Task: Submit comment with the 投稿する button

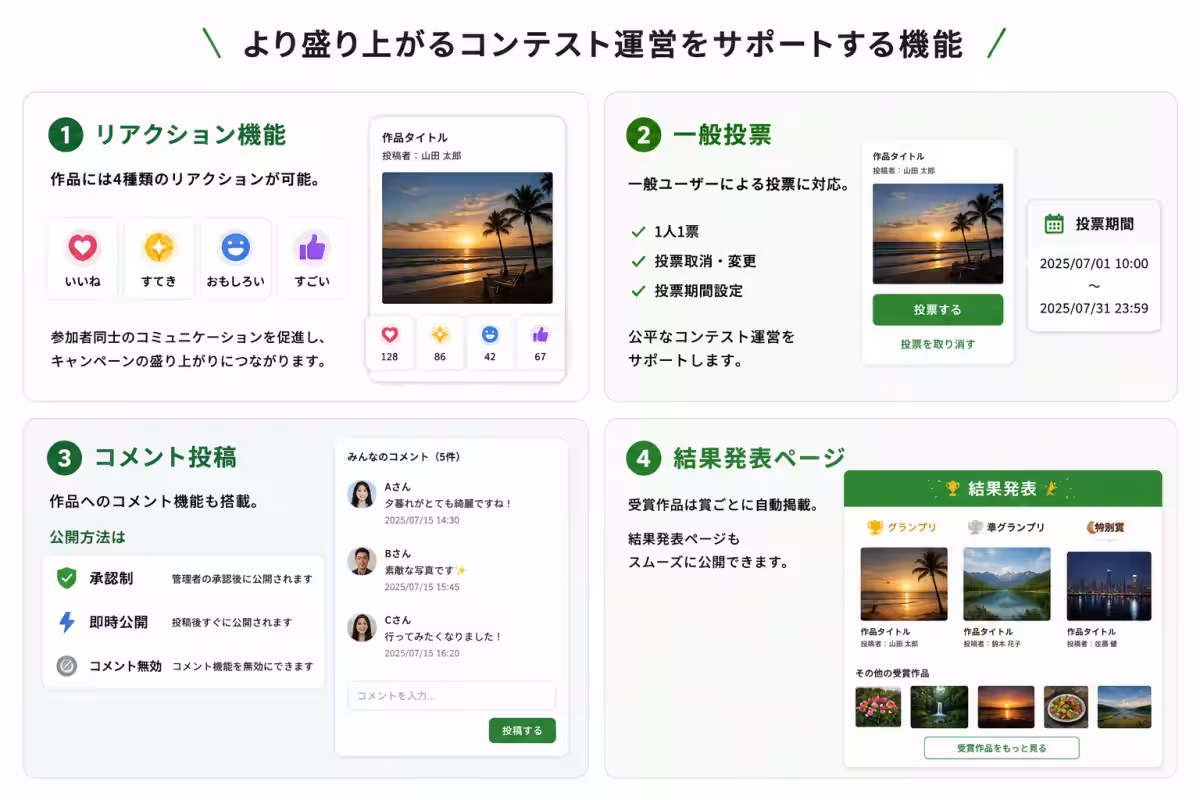Action: click(x=522, y=730)
